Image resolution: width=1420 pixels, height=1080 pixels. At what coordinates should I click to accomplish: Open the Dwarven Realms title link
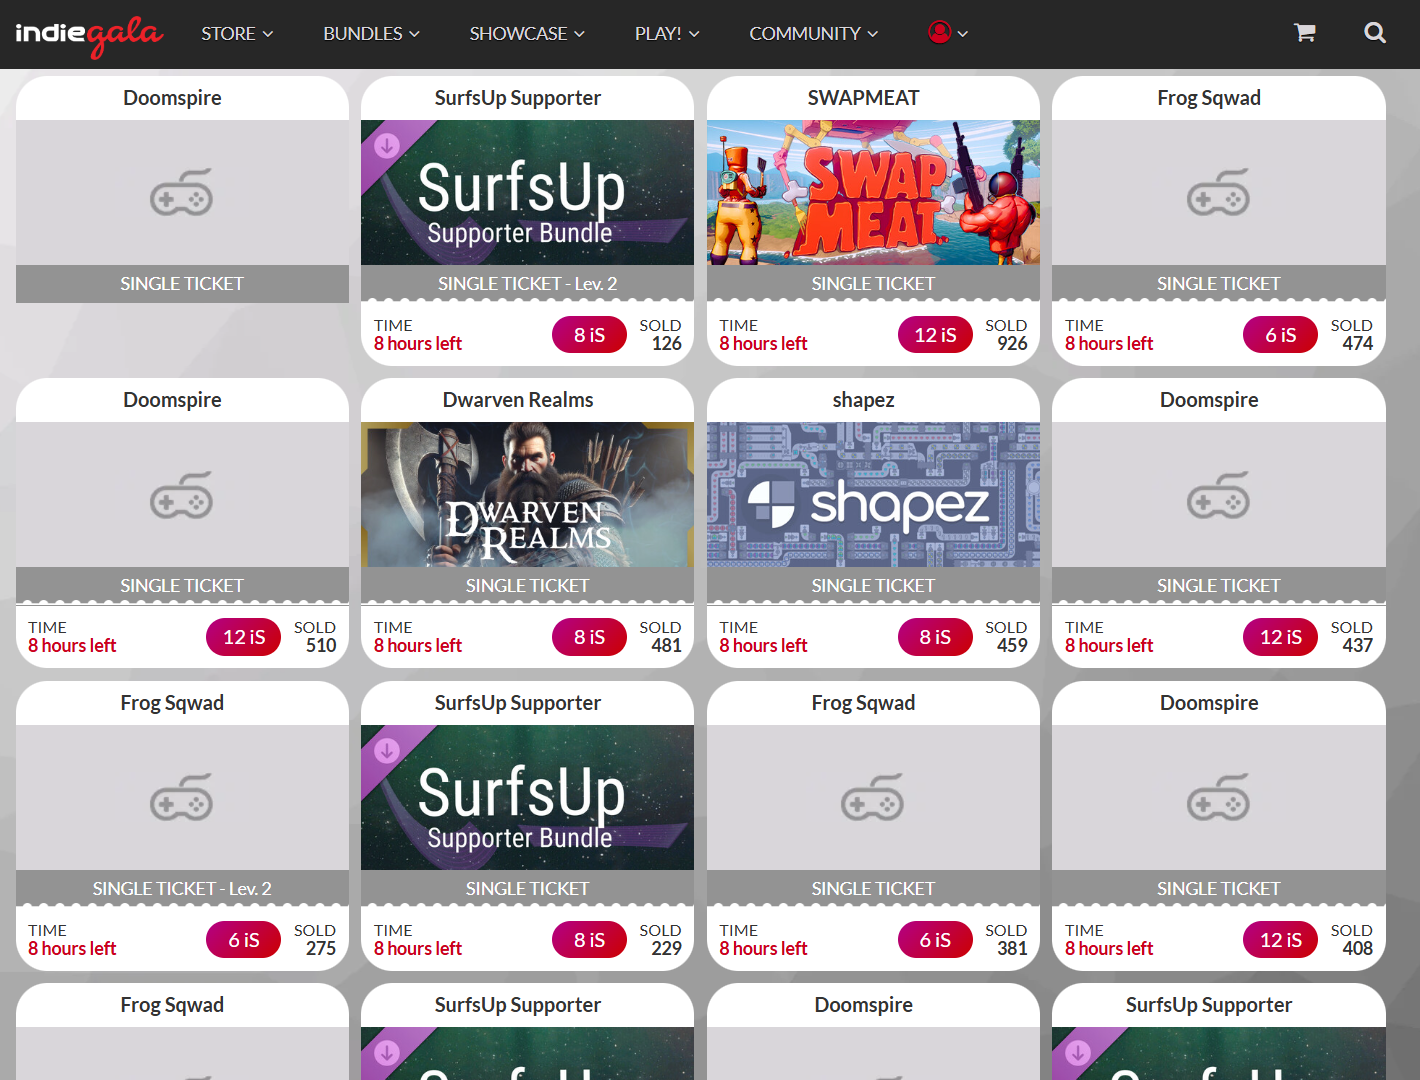[518, 400]
